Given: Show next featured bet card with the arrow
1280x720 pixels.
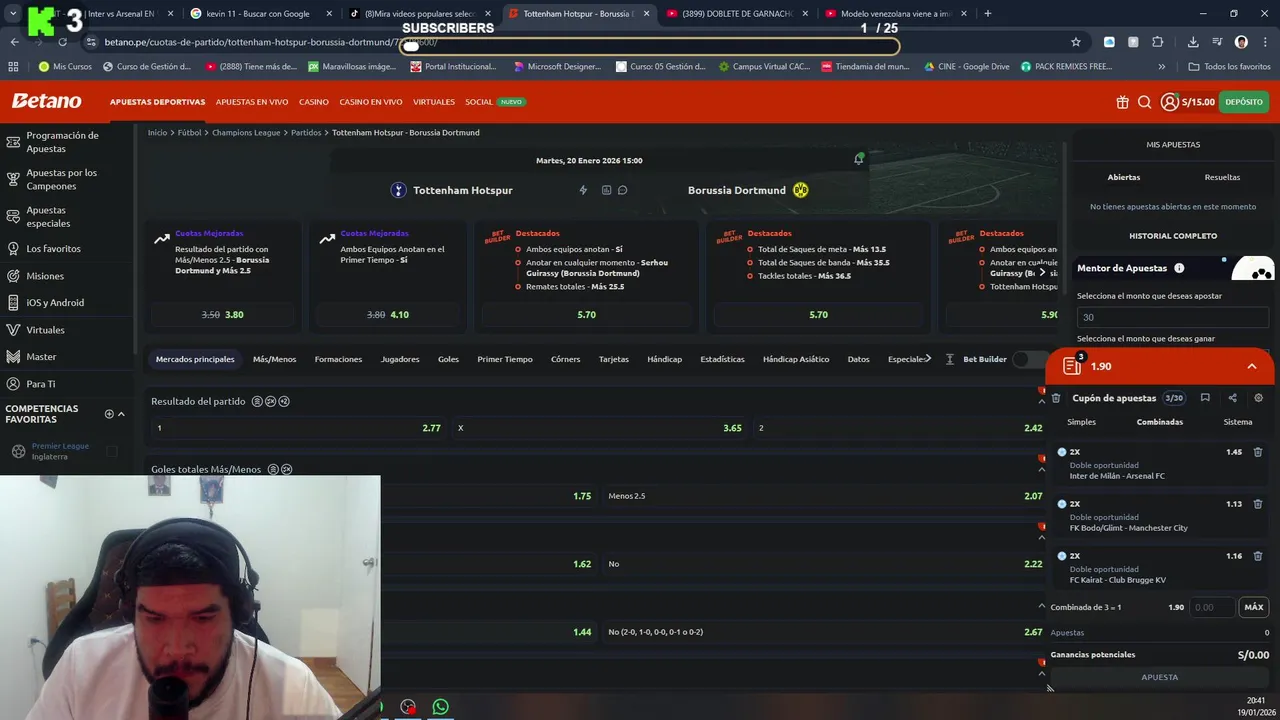Looking at the screenshot, I should click(1042, 272).
